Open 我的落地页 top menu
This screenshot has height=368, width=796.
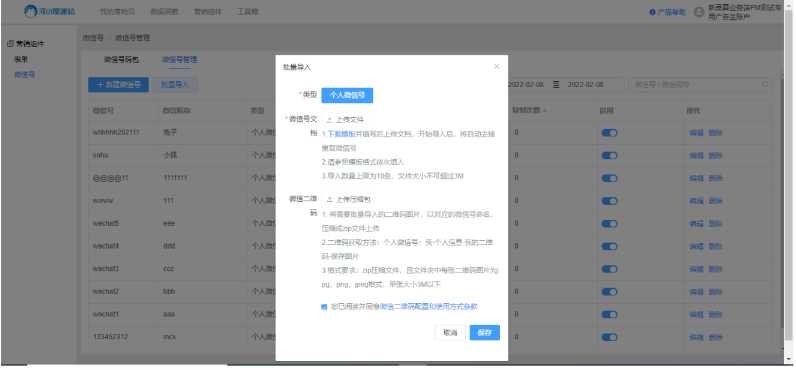pos(117,12)
